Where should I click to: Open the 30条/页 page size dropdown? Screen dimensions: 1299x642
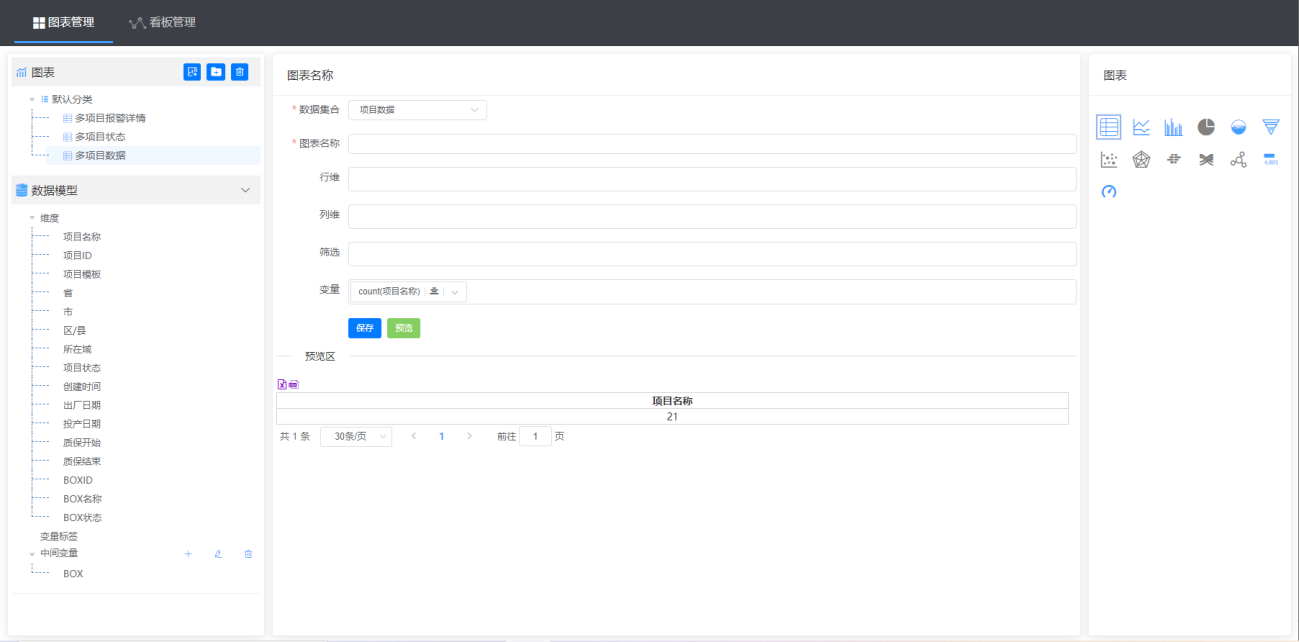point(356,437)
